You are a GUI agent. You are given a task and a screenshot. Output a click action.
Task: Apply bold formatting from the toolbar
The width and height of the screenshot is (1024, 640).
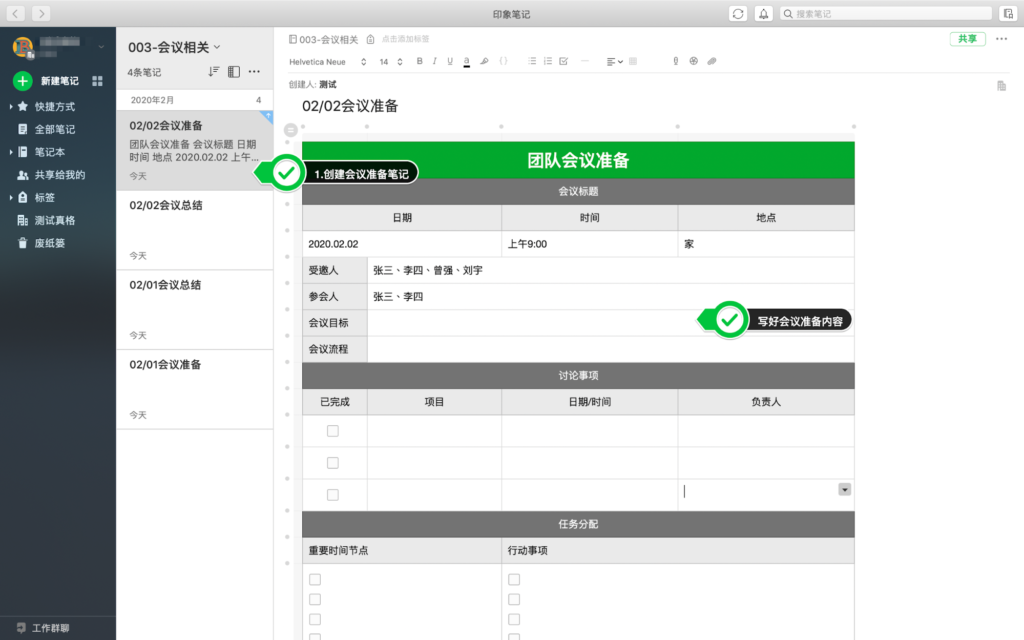420,61
